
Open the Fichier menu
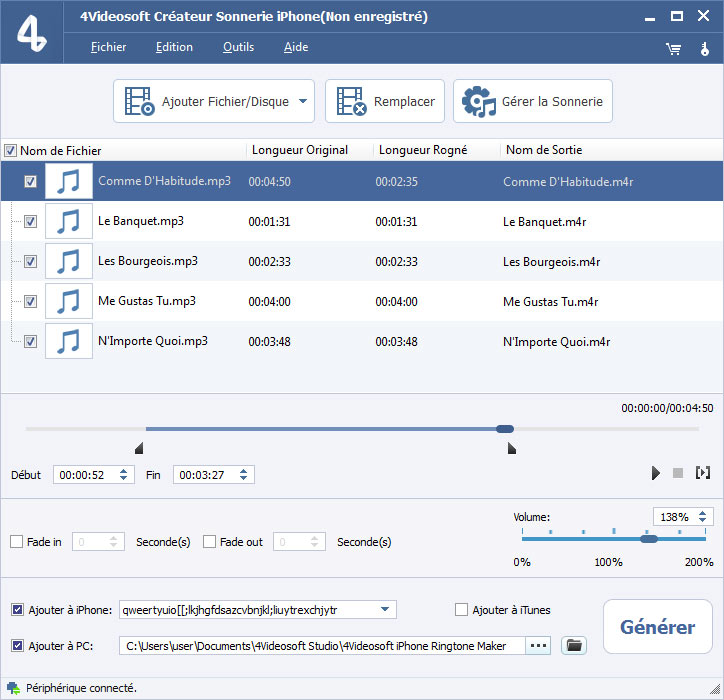(108, 47)
